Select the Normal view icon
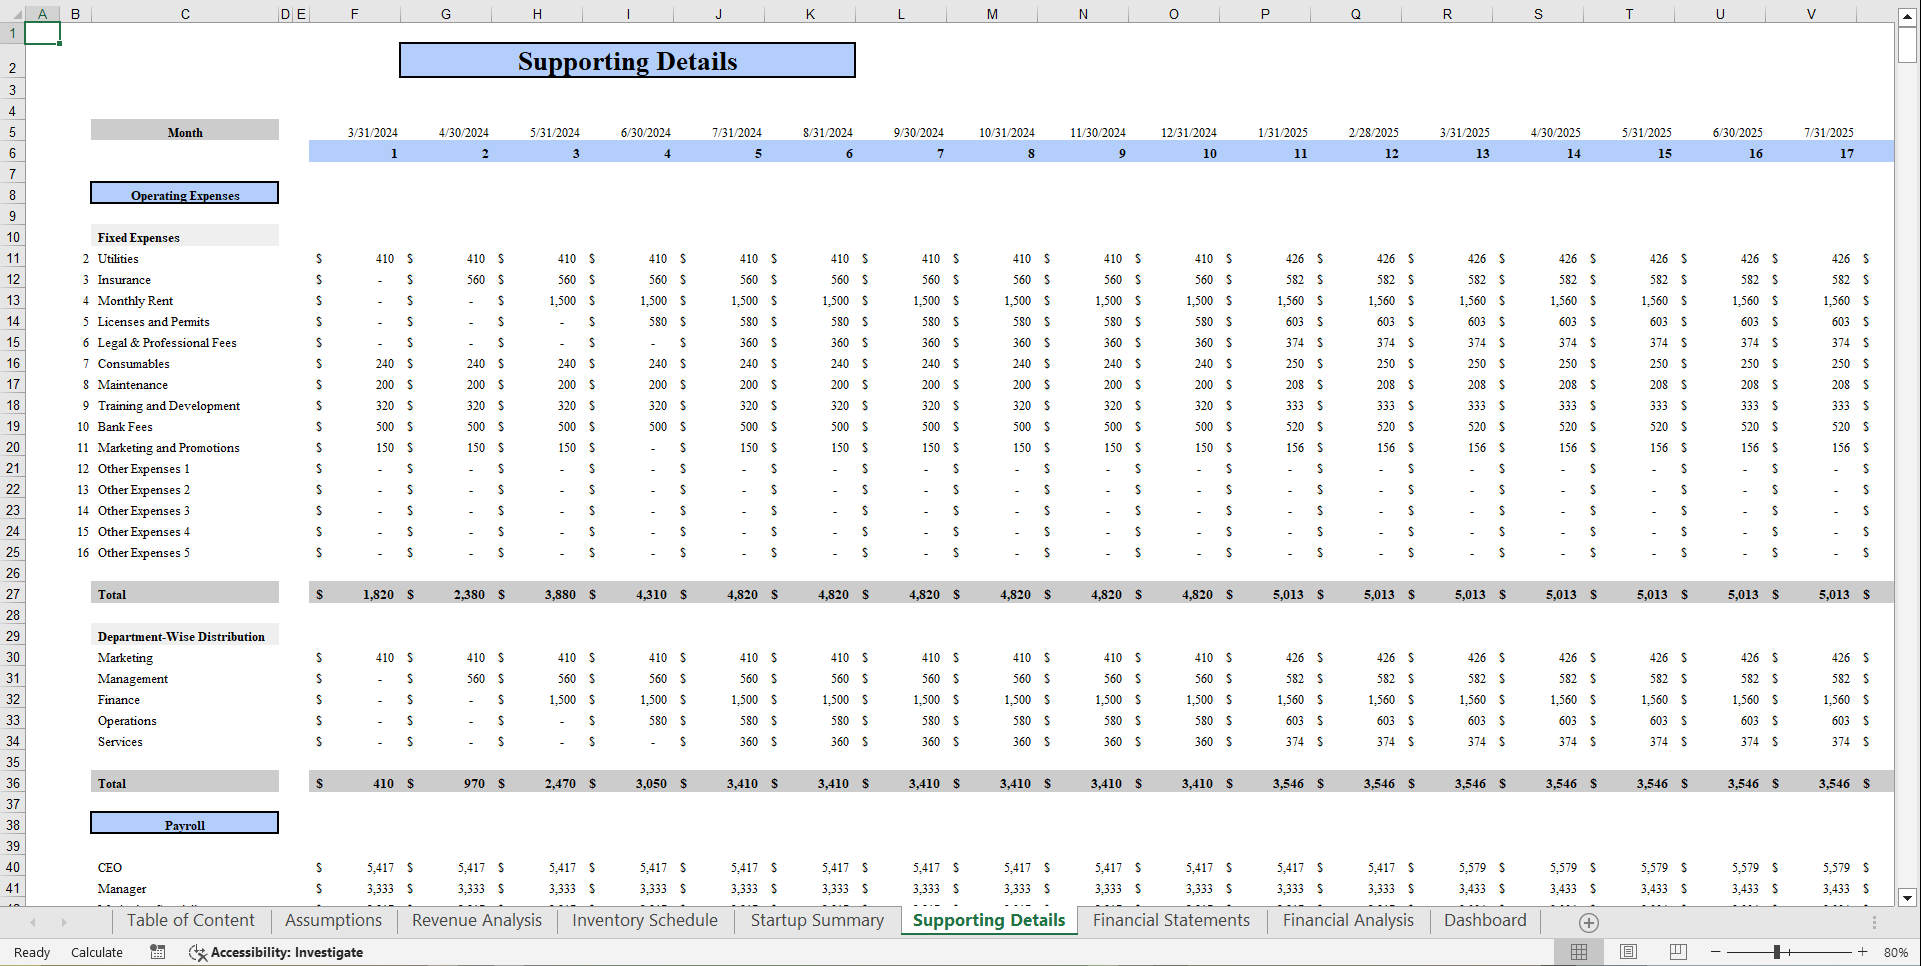This screenshot has width=1921, height=966. coord(1580,952)
